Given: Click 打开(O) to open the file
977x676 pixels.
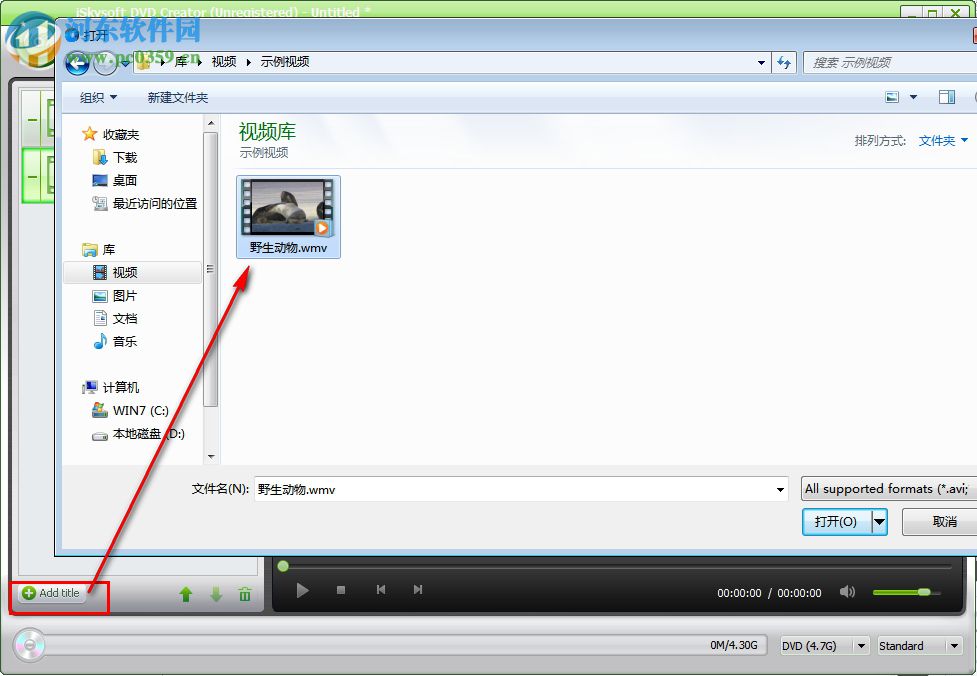Looking at the screenshot, I should [836, 521].
